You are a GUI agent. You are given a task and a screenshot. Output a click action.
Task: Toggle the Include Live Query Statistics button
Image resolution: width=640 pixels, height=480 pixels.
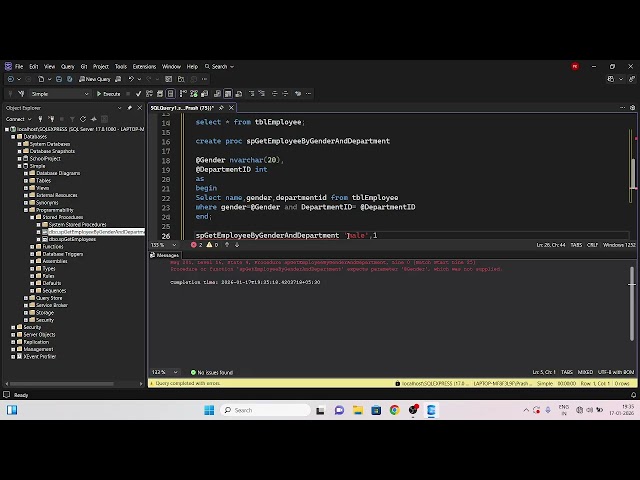(x=194, y=94)
